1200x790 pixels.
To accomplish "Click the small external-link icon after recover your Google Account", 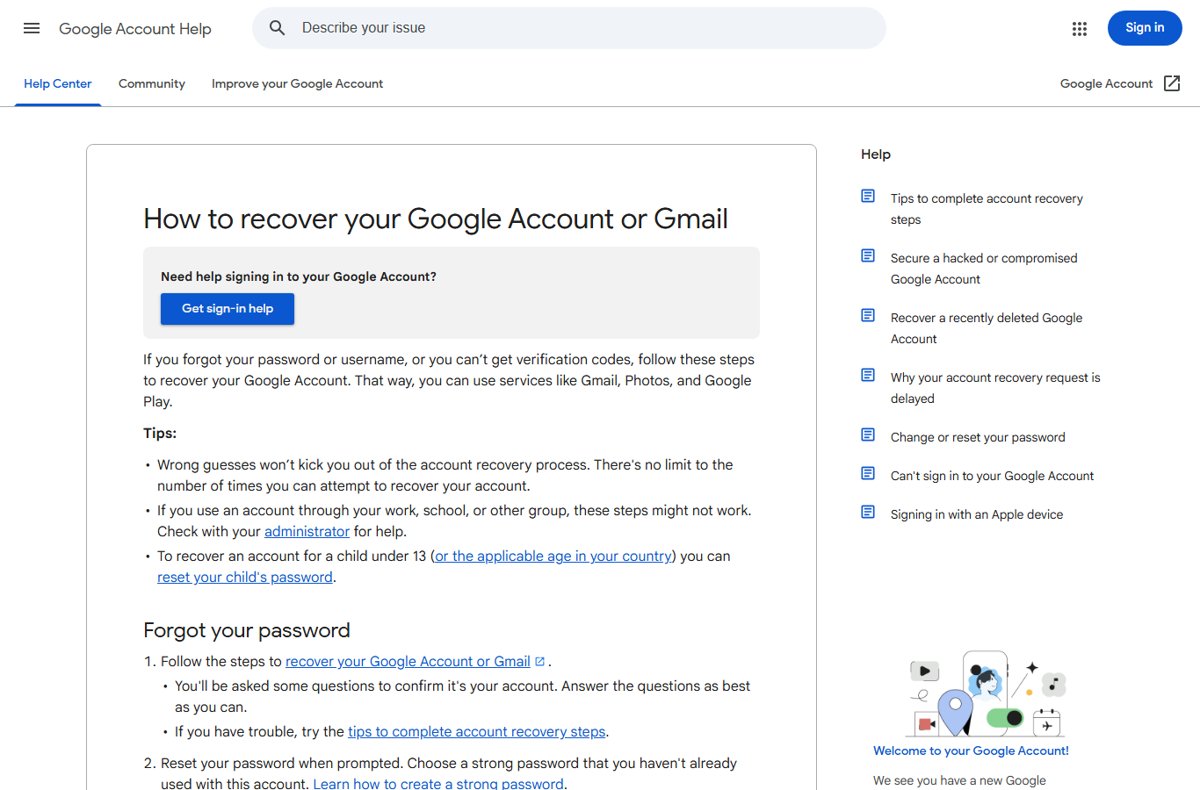I will coord(540,661).
